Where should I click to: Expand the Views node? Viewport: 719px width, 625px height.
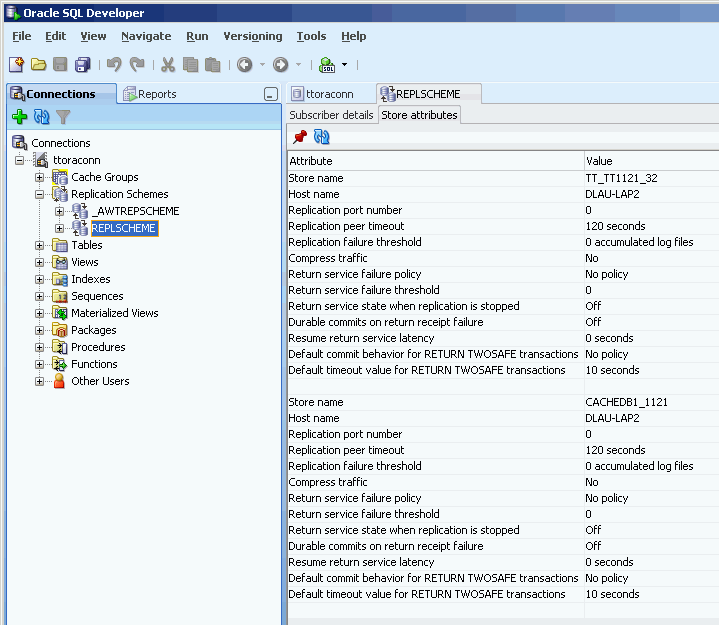[x=39, y=262]
